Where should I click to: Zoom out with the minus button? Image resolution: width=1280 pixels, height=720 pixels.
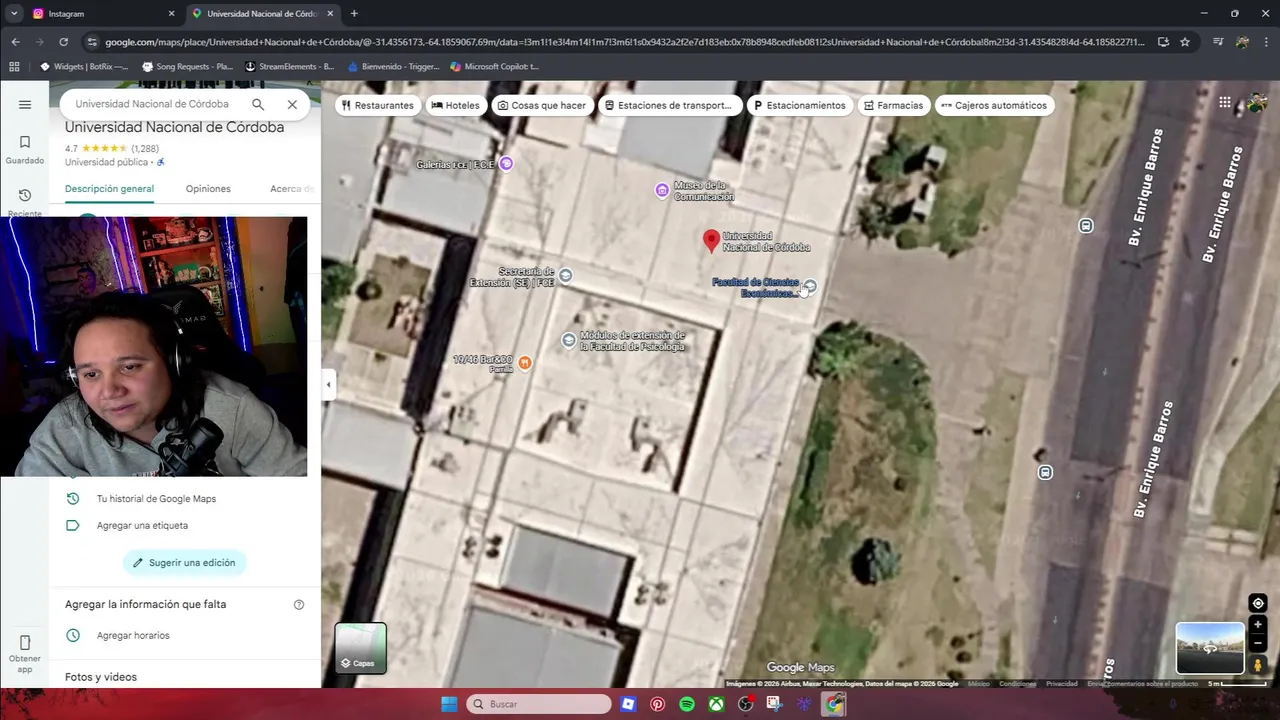pyautogui.click(x=1258, y=642)
